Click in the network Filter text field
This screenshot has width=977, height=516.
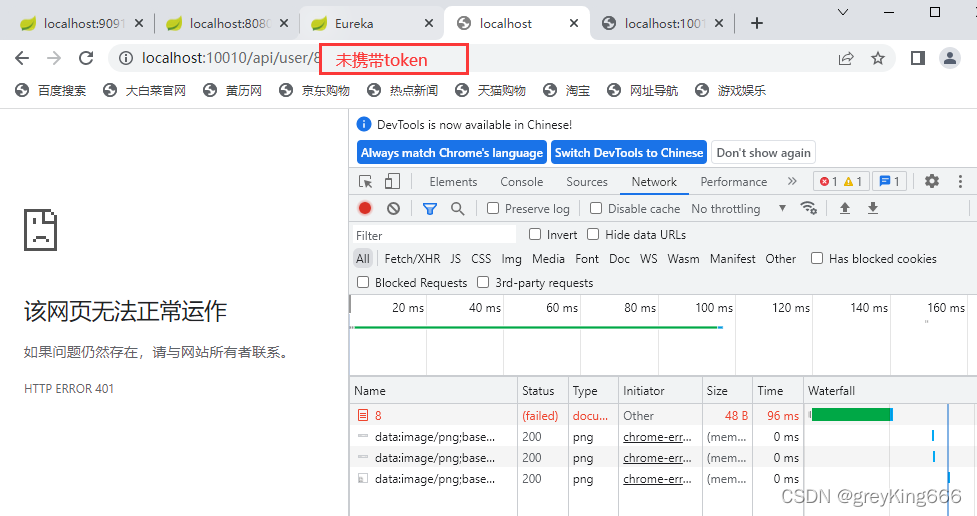pyautogui.click(x=434, y=235)
